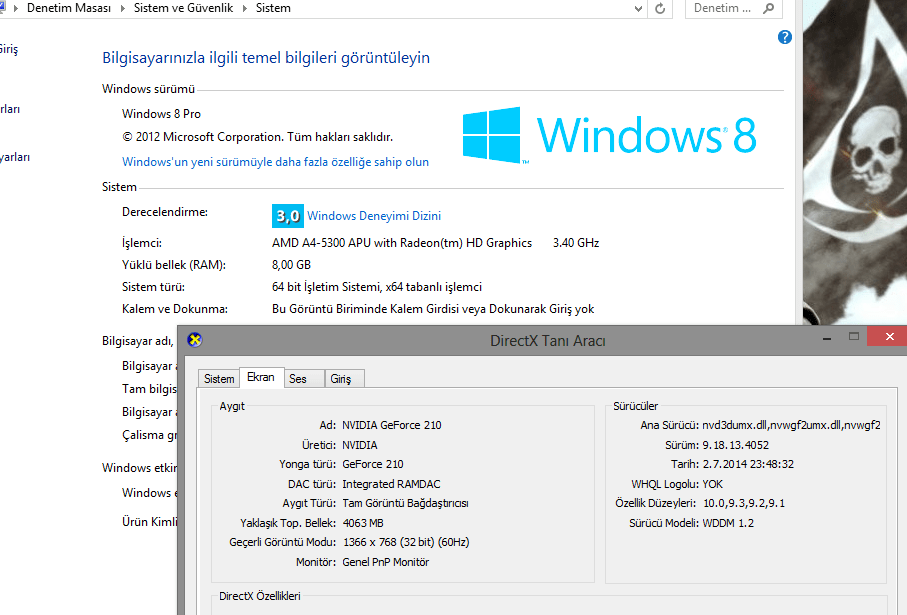The width and height of the screenshot is (907, 615).
Task: Click the Windows'un yeni sürümüyle link
Action: (275, 162)
